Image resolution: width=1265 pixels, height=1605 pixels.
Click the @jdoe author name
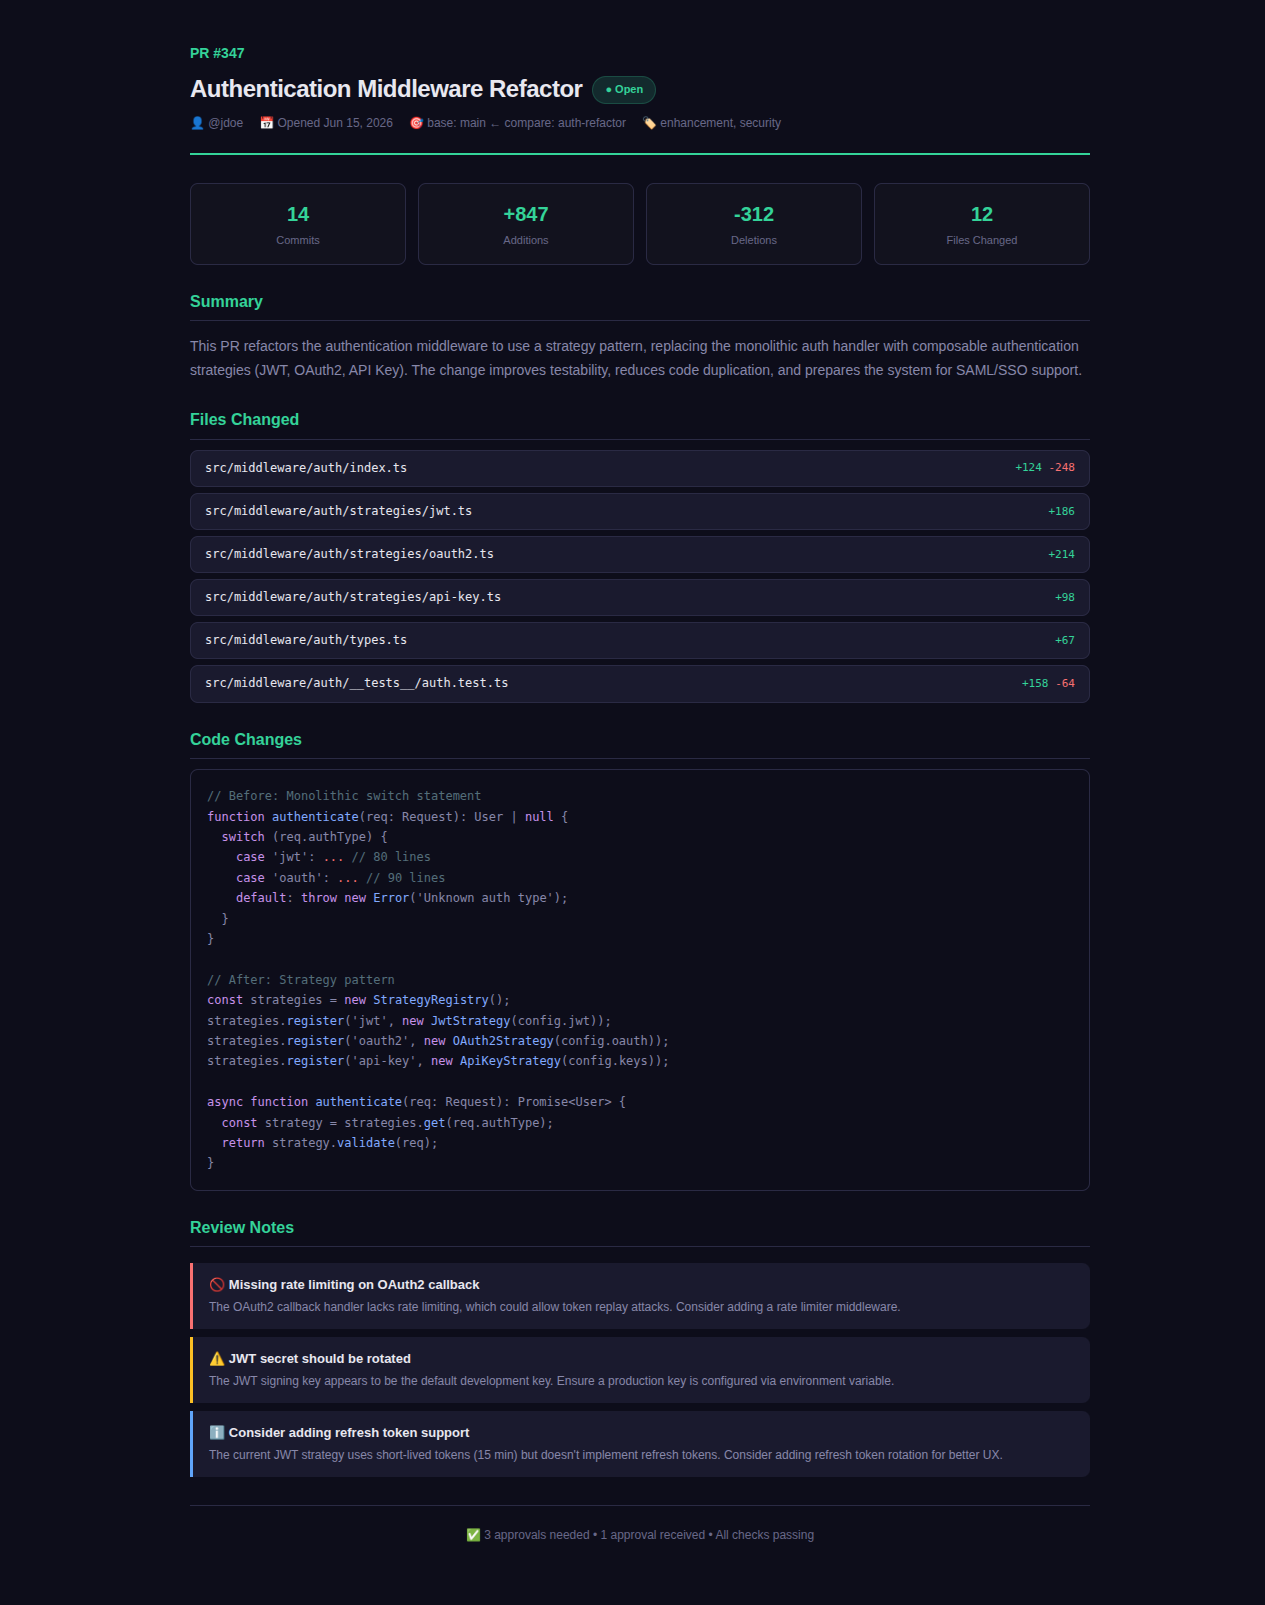(226, 123)
